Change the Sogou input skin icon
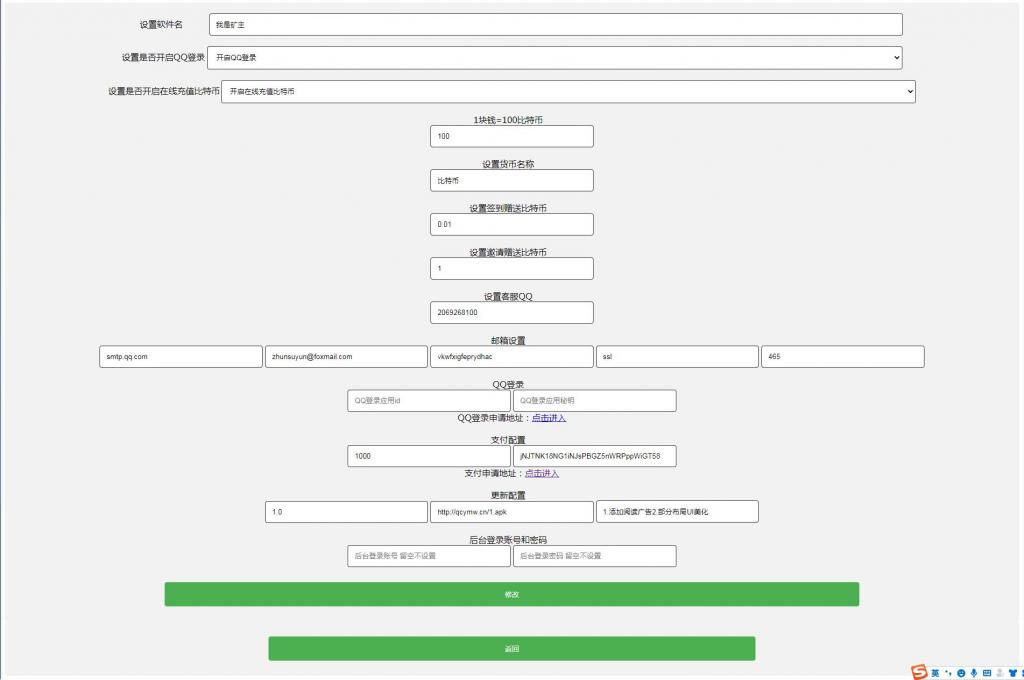Viewport: 1024px width, 680px height. [1012, 672]
